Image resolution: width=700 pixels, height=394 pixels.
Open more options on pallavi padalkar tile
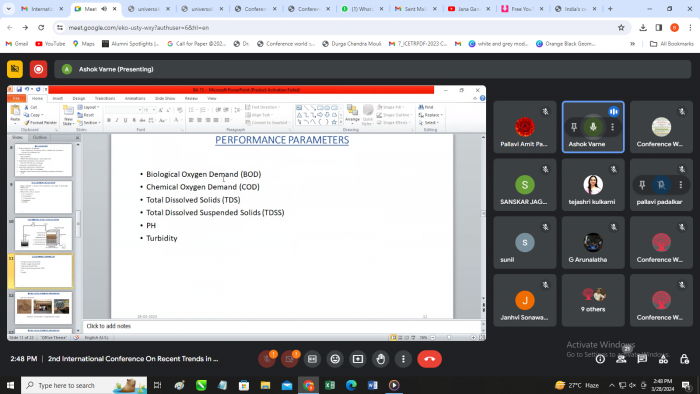tap(680, 185)
